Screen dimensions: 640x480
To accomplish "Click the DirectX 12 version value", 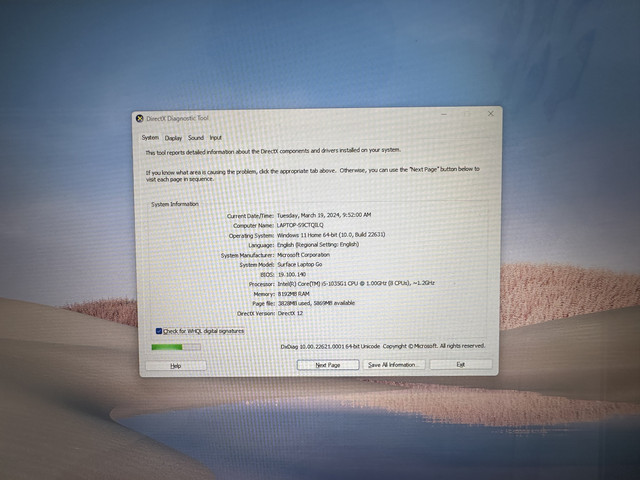I will [x=290, y=313].
